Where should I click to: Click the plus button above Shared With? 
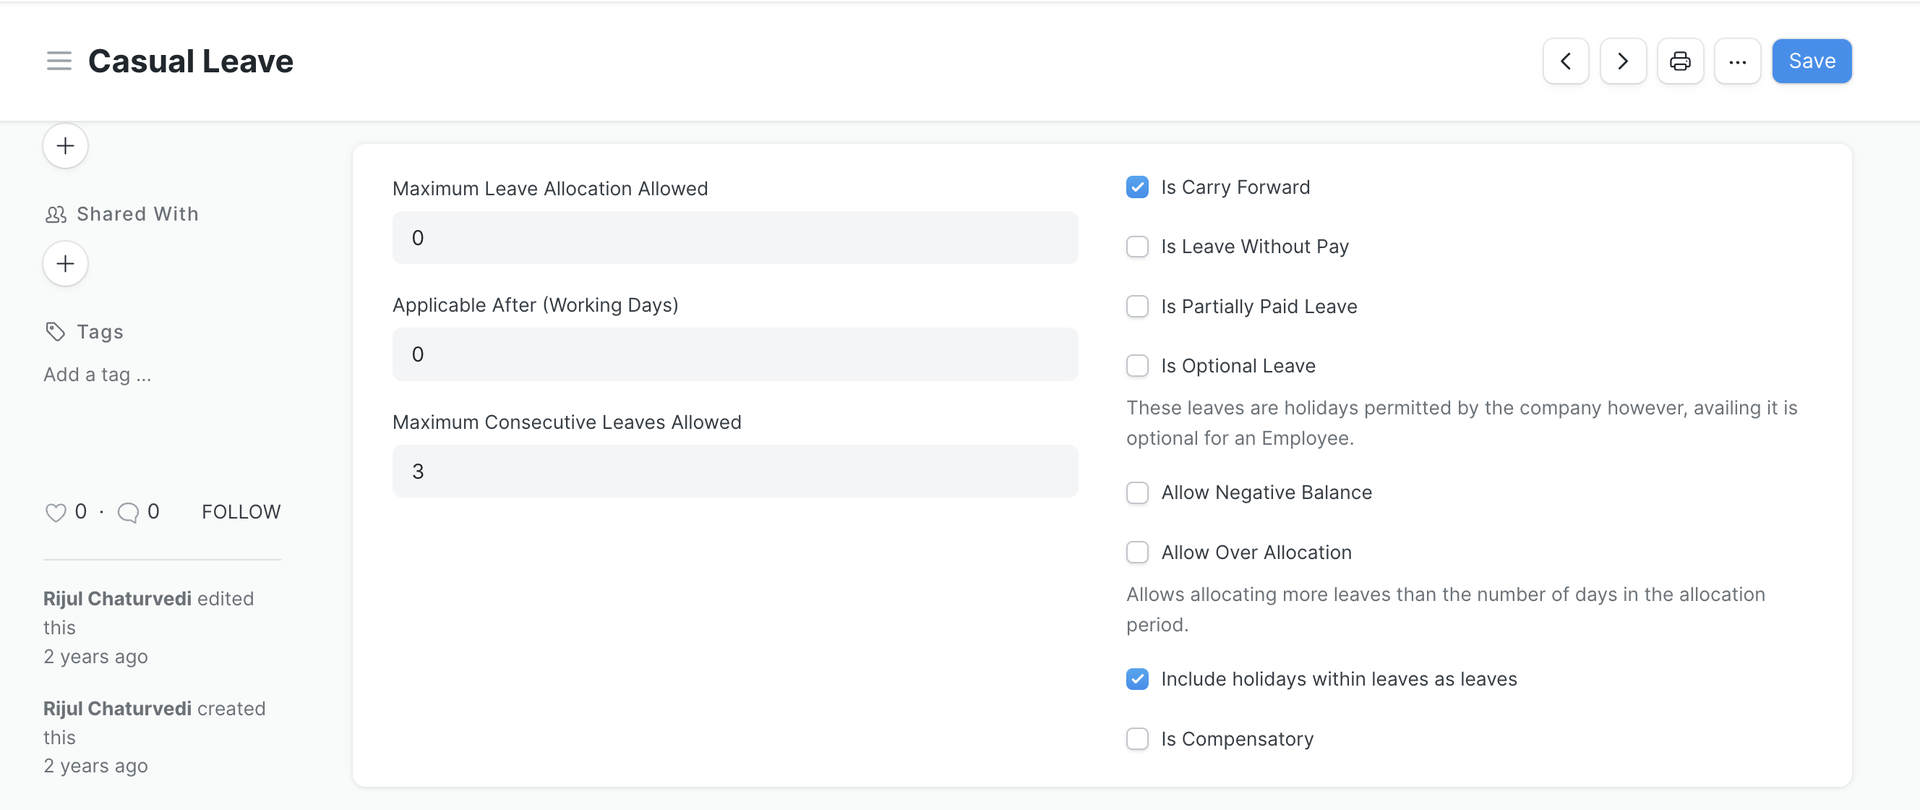pos(65,146)
